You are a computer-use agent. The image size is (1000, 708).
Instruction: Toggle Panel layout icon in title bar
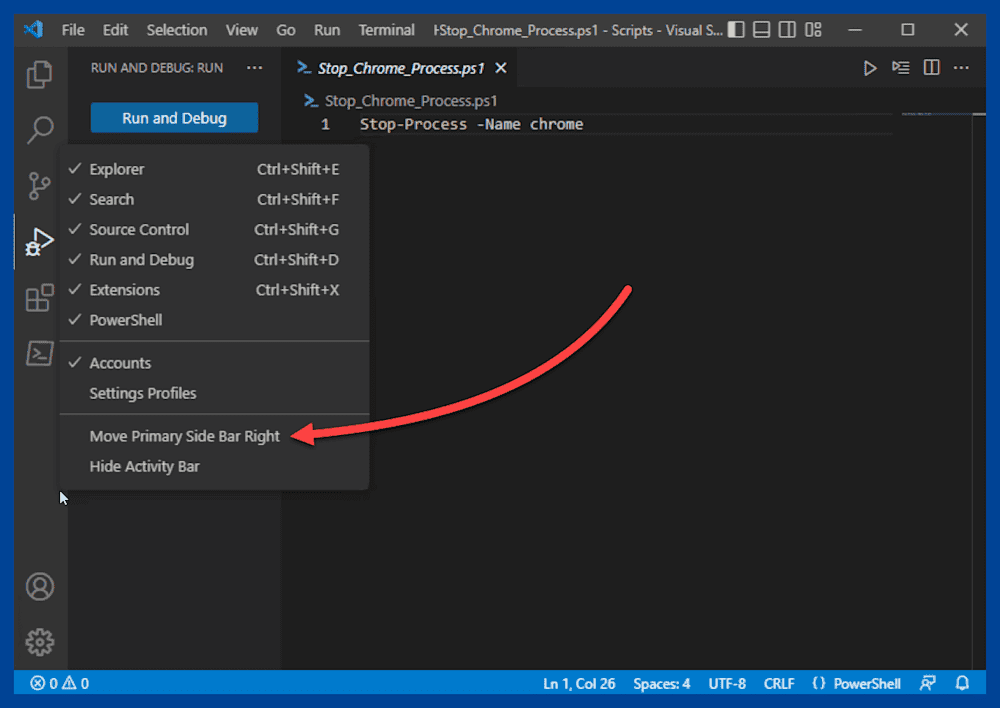tap(761, 29)
